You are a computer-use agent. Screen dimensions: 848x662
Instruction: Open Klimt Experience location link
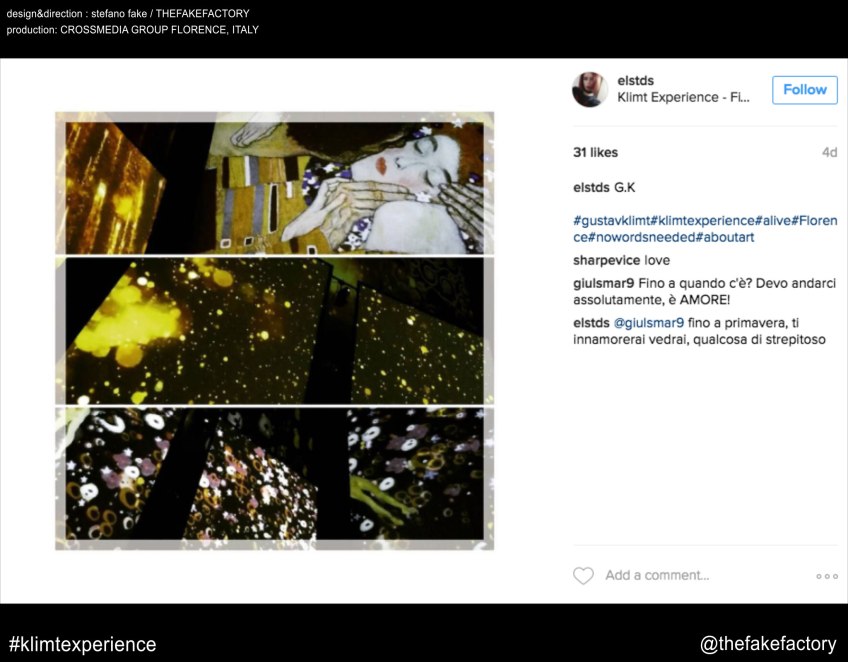pos(683,97)
